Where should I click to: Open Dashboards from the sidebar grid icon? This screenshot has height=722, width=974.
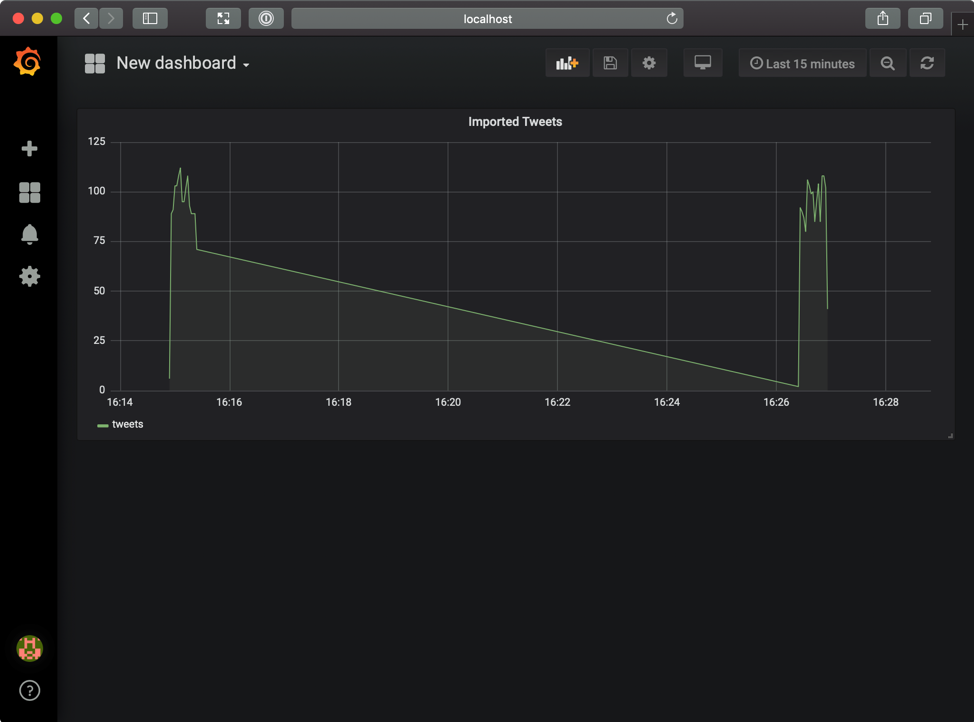tap(29, 192)
